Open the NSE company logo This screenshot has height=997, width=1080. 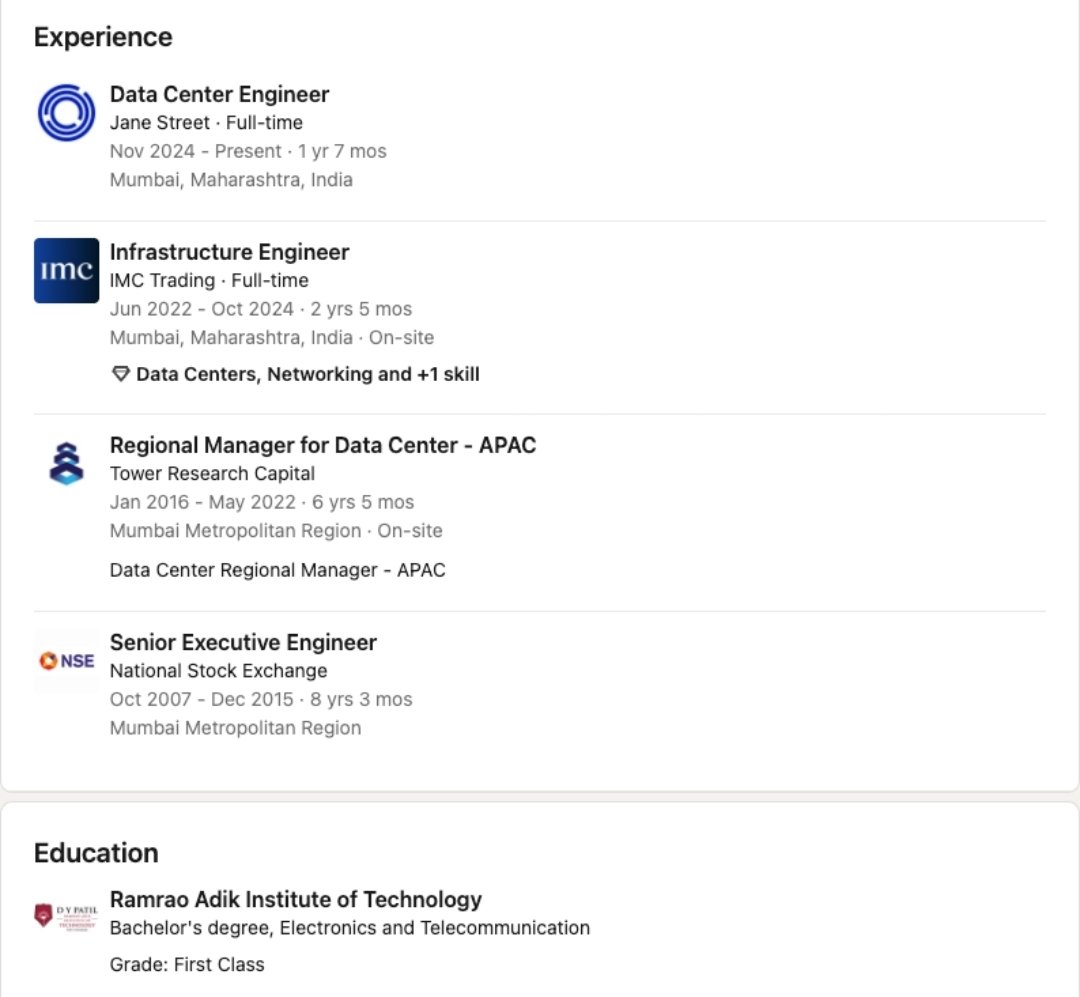click(66, 661)
